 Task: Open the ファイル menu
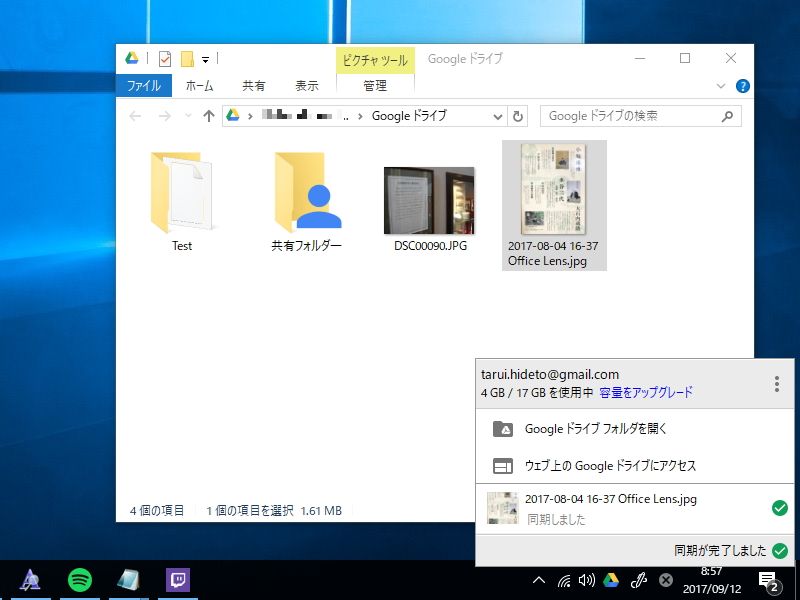click(x=144, y=85)
